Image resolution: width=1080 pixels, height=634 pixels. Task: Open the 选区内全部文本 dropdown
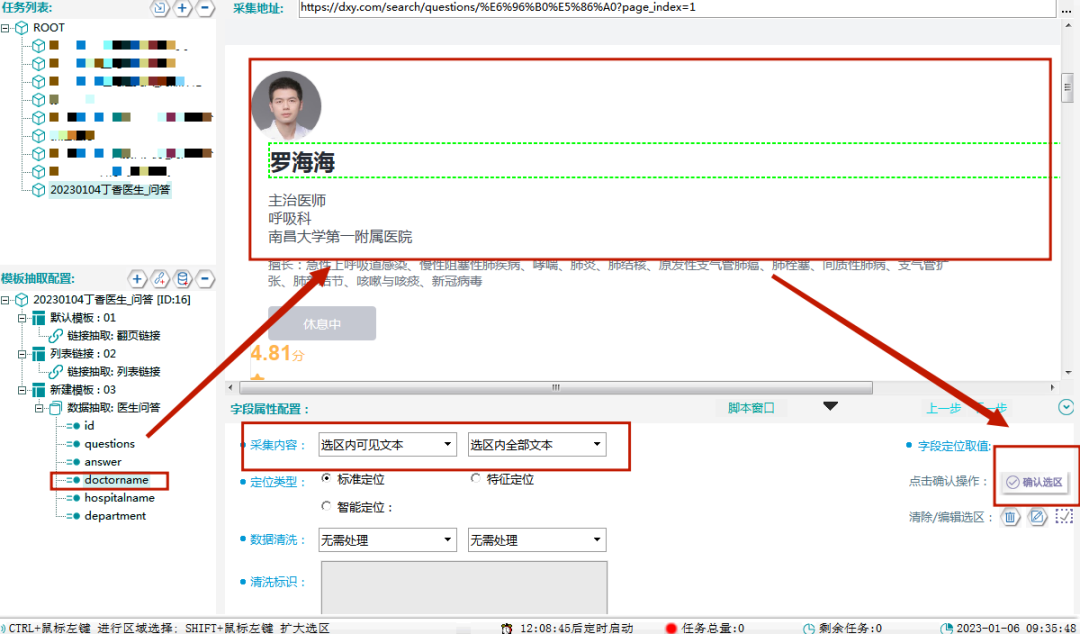pyautogui.click(x=598, y=444)
